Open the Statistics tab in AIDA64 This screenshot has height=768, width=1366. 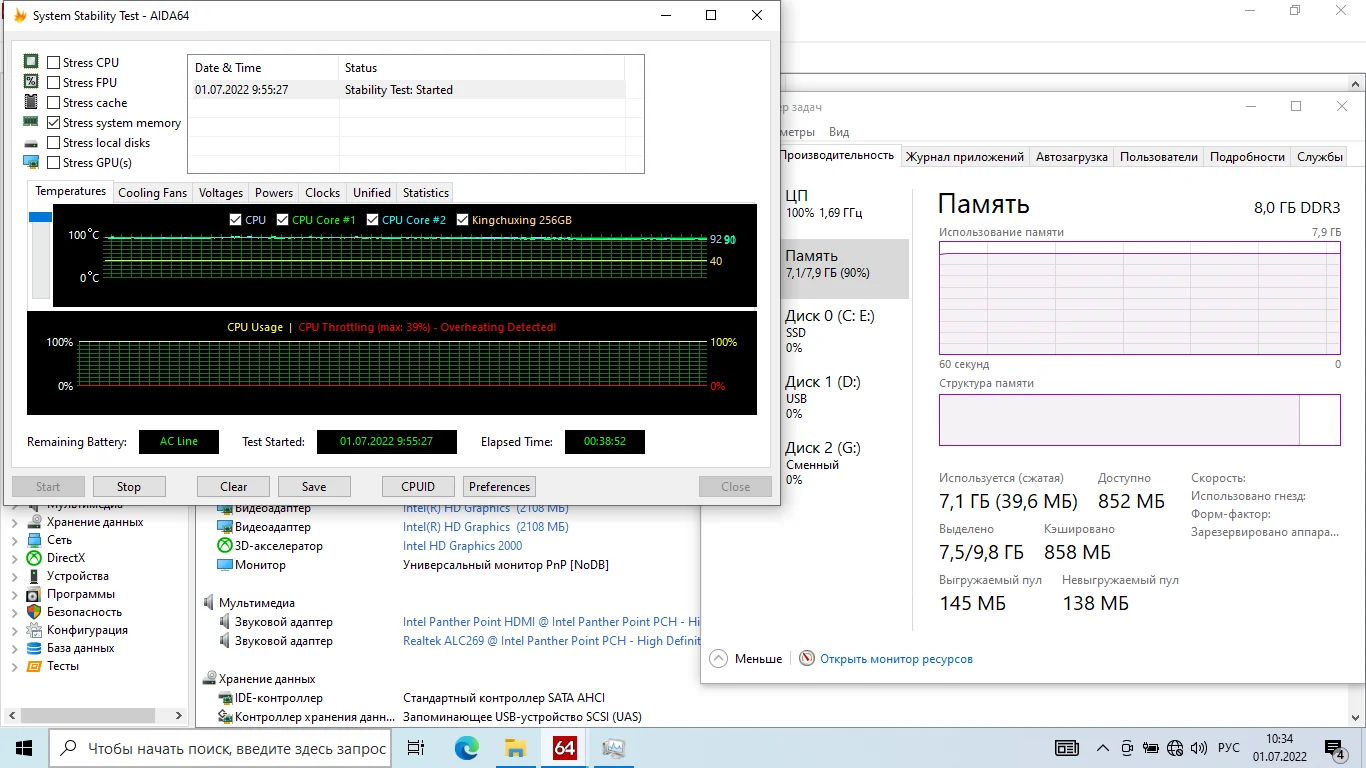426,193
